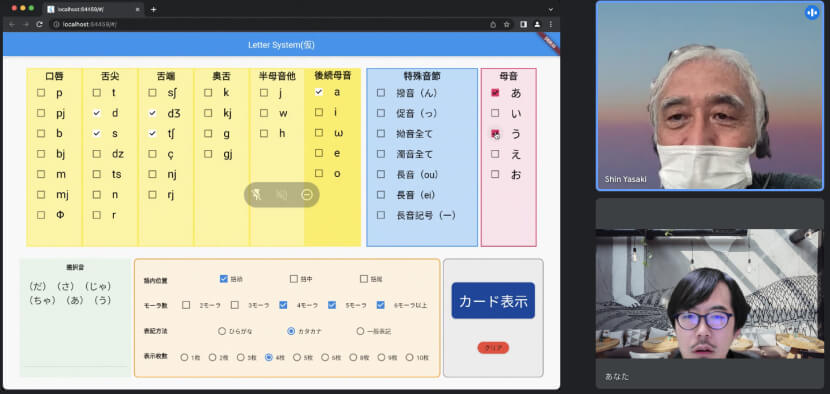Image resolution: width=830 pixels, height=394 pixels.
Task: Check the j semivowel box
Action: (x=264, y=93)
